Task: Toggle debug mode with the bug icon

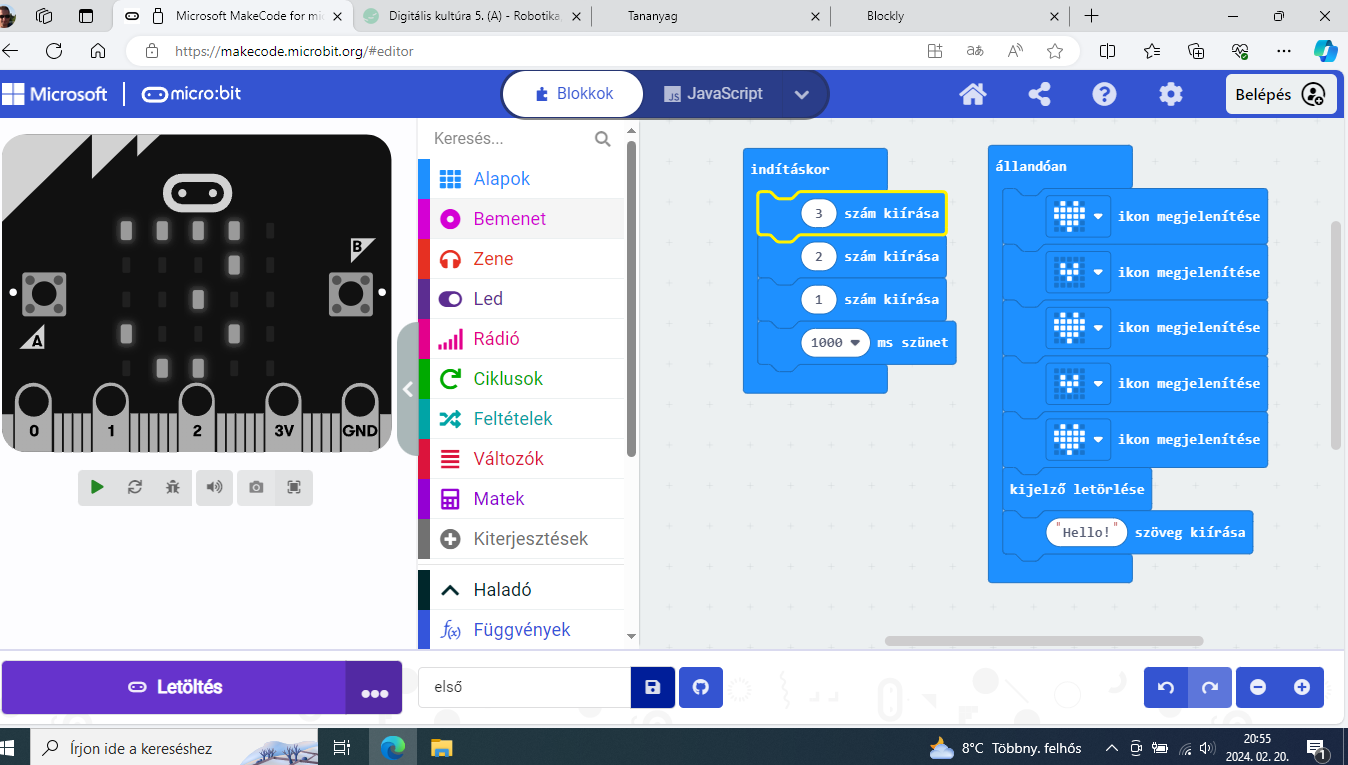Action: 173,487
